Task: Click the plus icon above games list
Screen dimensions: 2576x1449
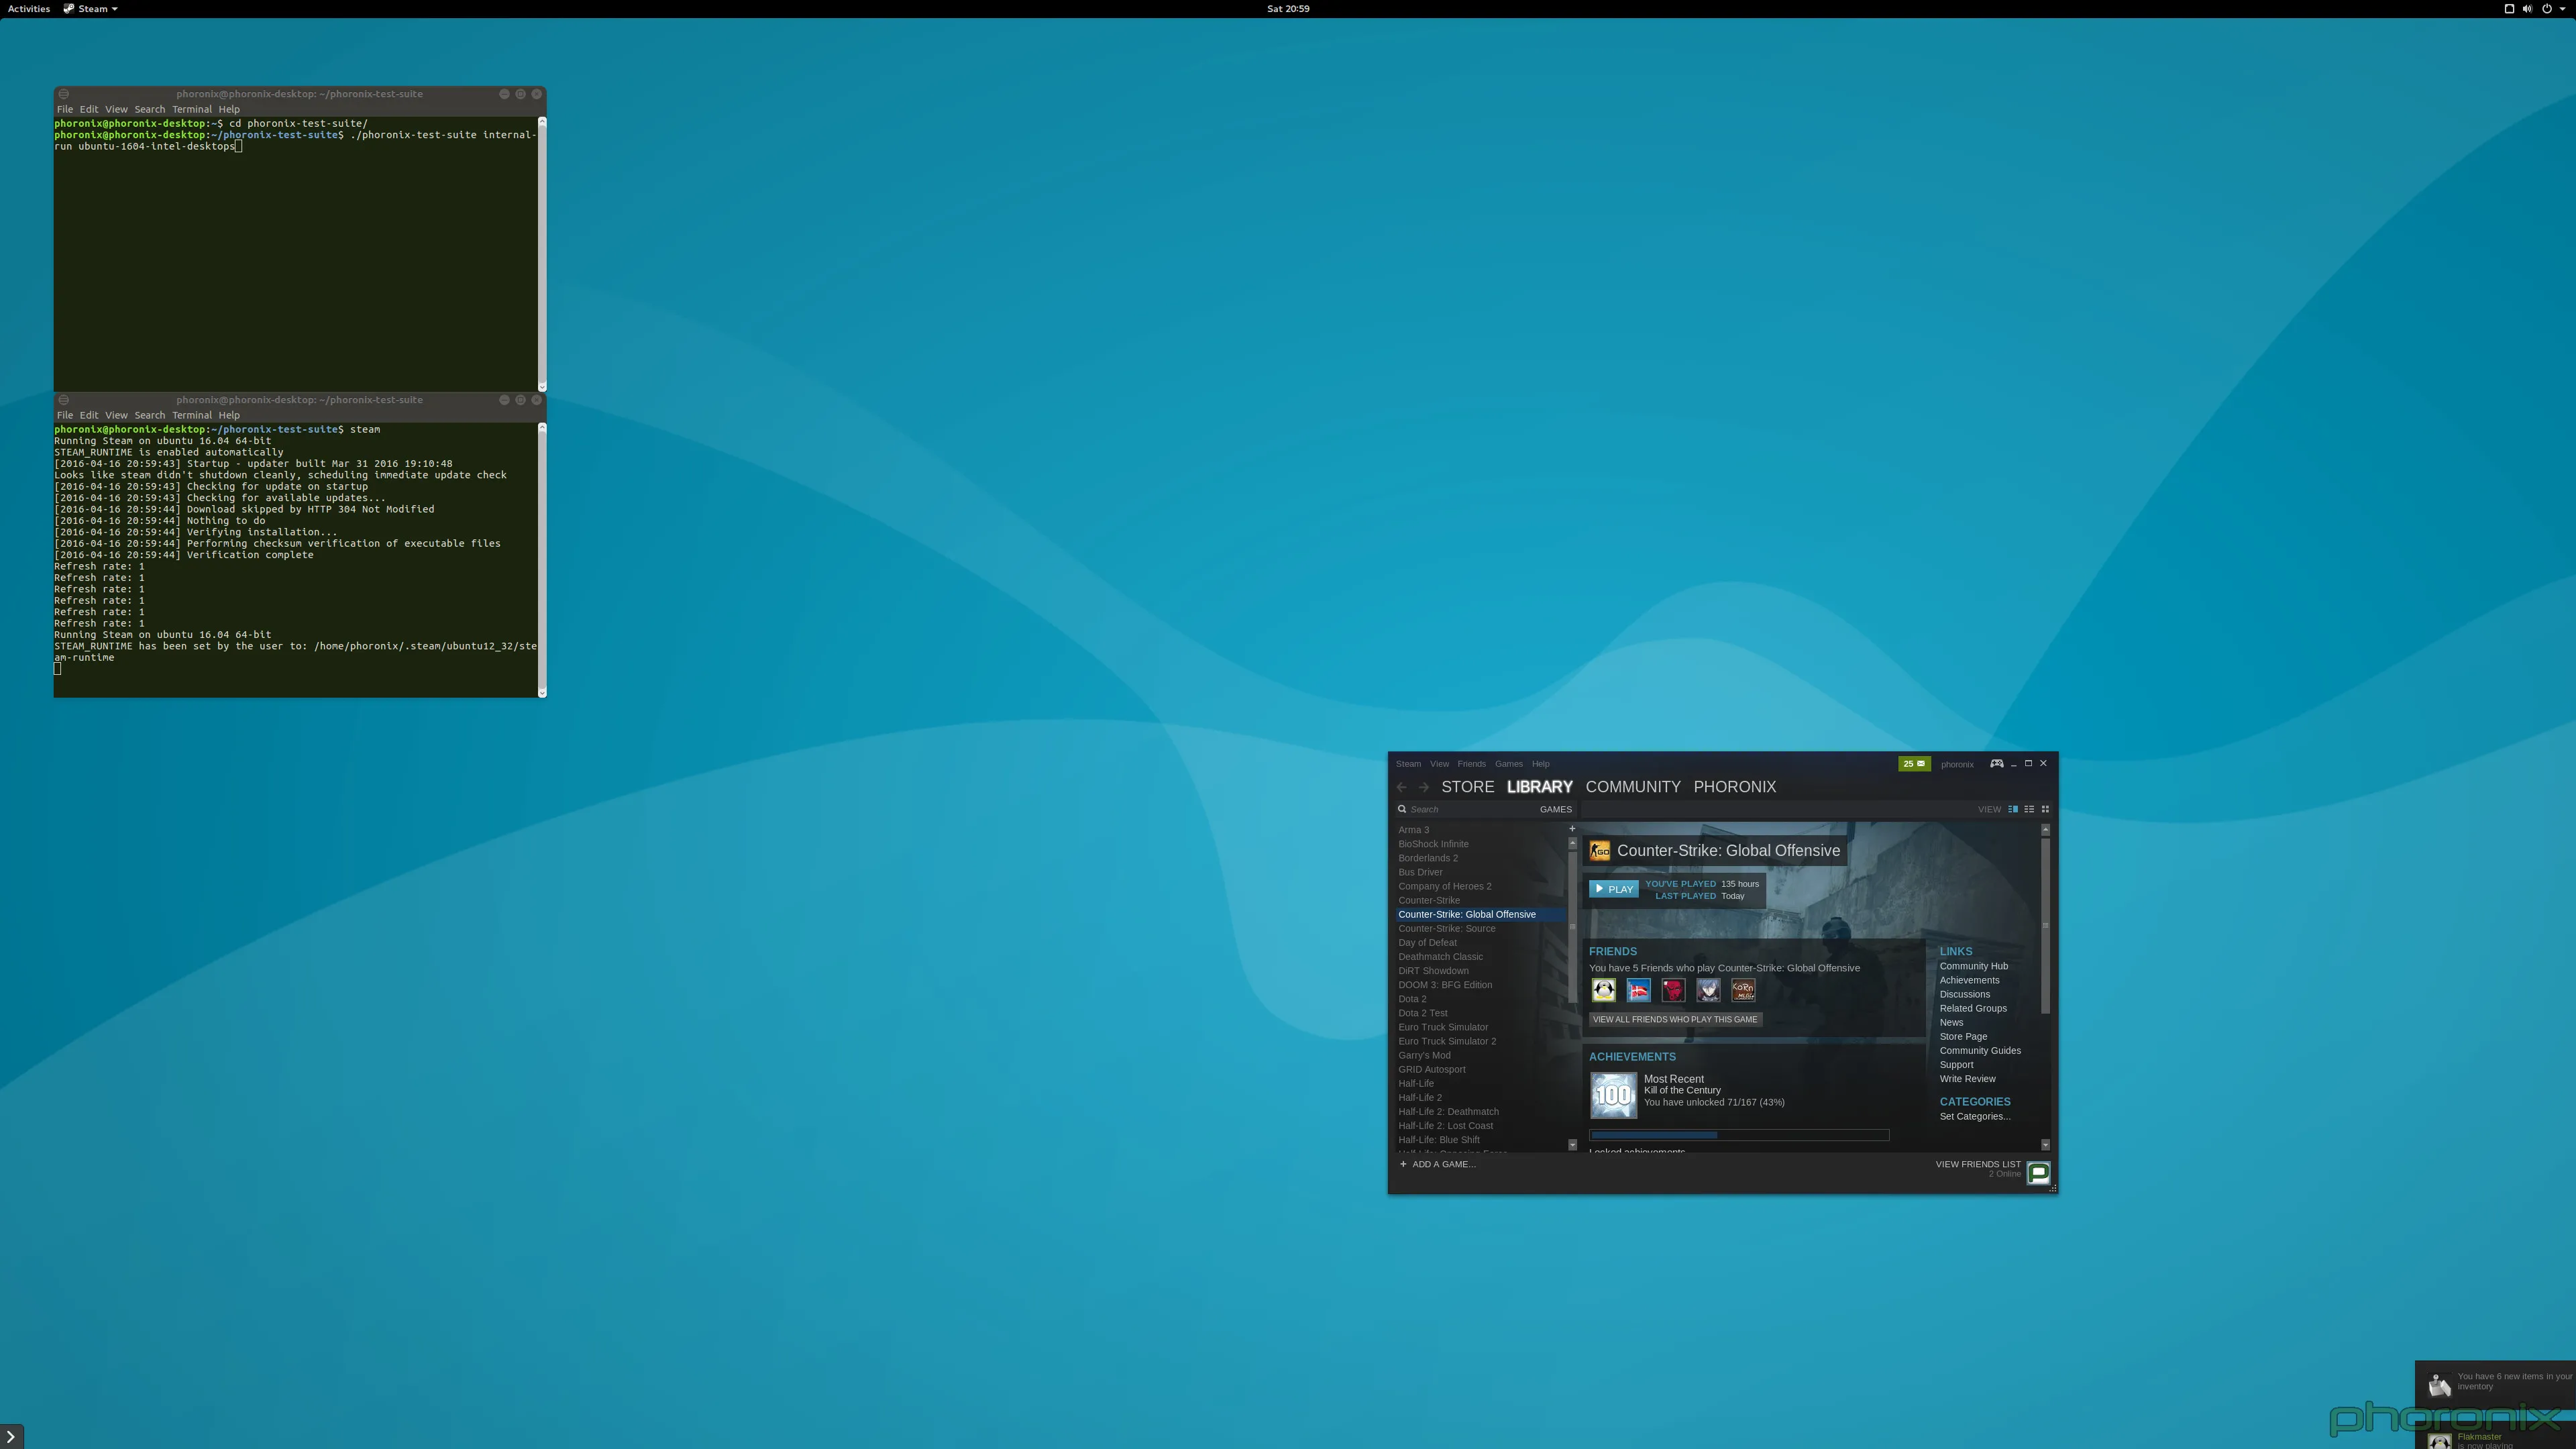Action: (1572, 828)
